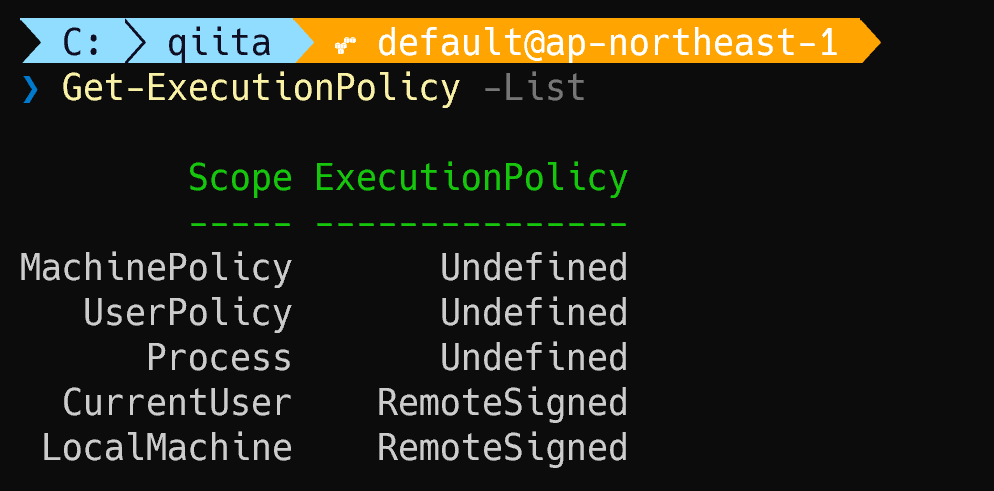Select the MachinePolicy scope row
The height and width of the screenshot is (491, 994).
coord(156,268)
